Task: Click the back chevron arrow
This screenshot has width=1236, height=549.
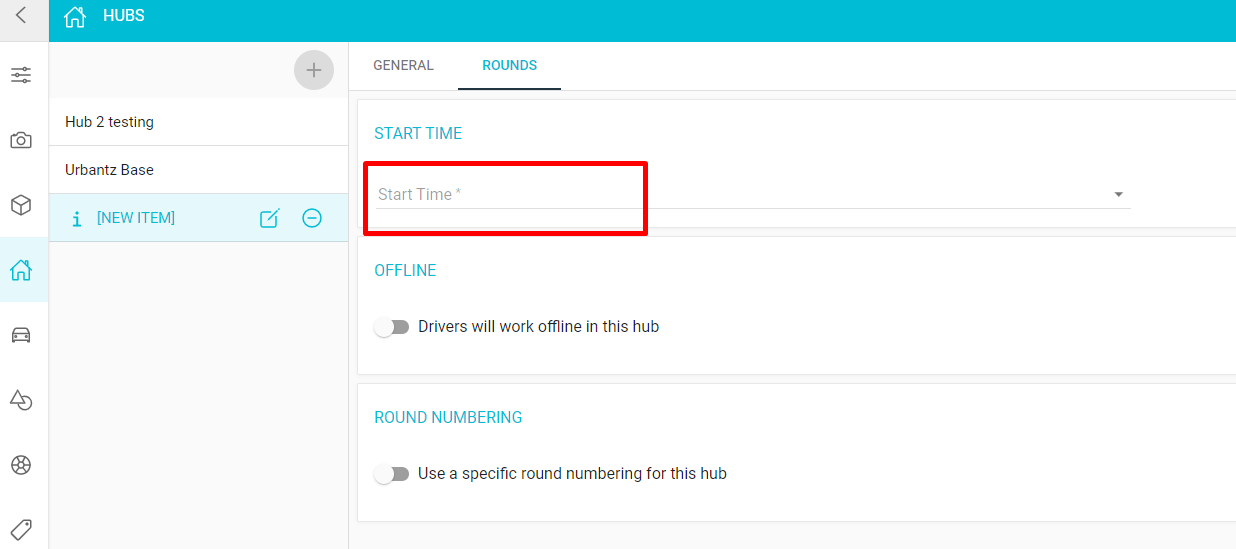Action: point(21,16)
